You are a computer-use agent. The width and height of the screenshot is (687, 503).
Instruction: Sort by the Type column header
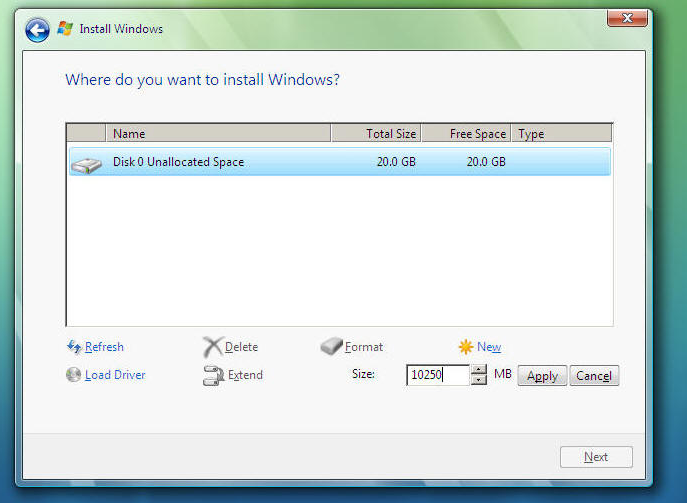pyautogui.click(x=562, y=134)
